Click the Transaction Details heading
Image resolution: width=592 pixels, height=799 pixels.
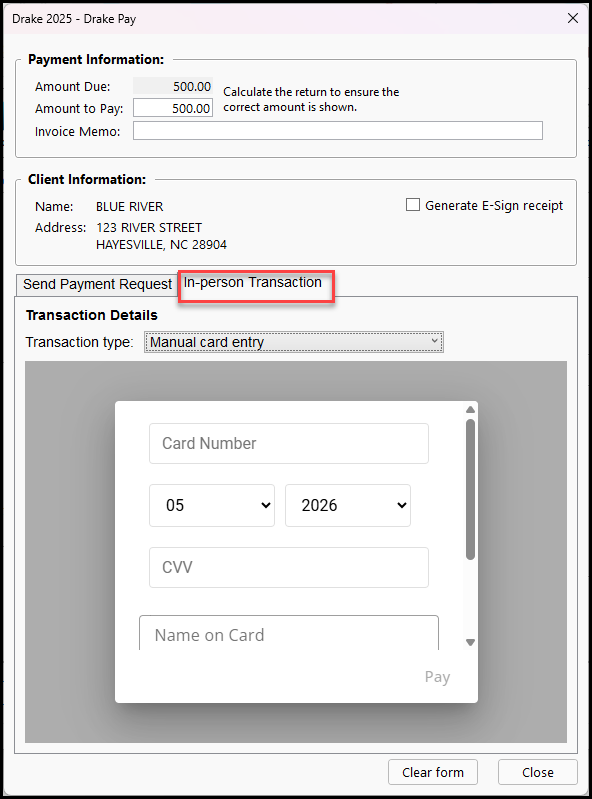point(92,315)
